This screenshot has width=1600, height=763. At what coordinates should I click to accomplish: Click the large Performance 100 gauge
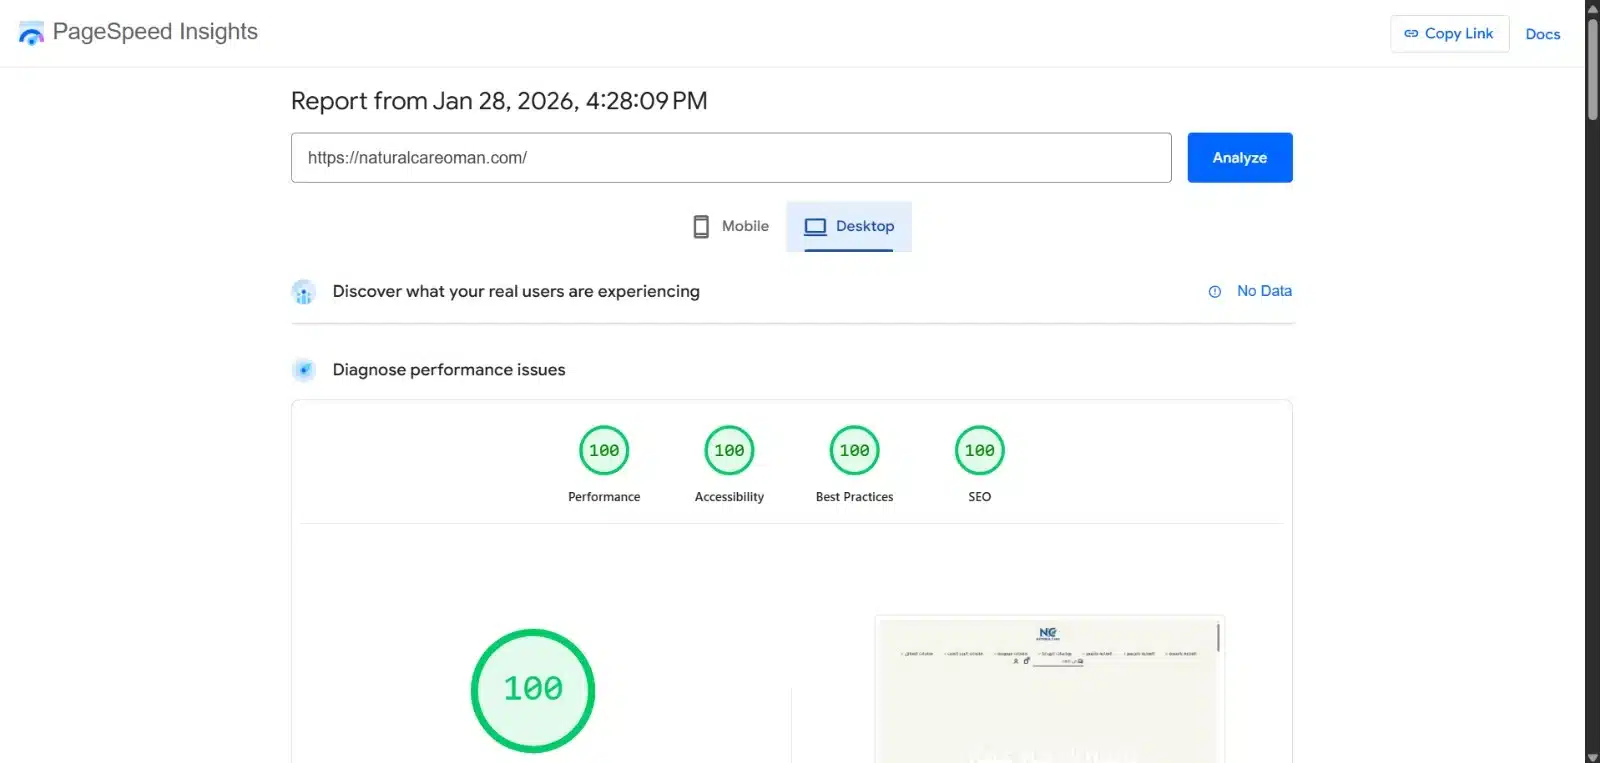533,690
